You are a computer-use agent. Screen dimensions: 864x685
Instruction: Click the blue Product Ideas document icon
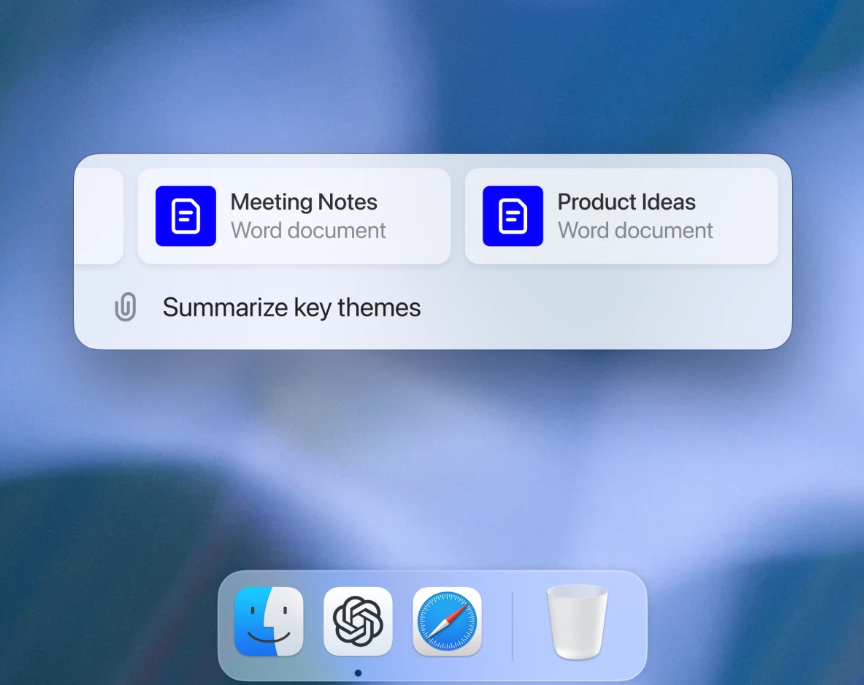(513, 216)
